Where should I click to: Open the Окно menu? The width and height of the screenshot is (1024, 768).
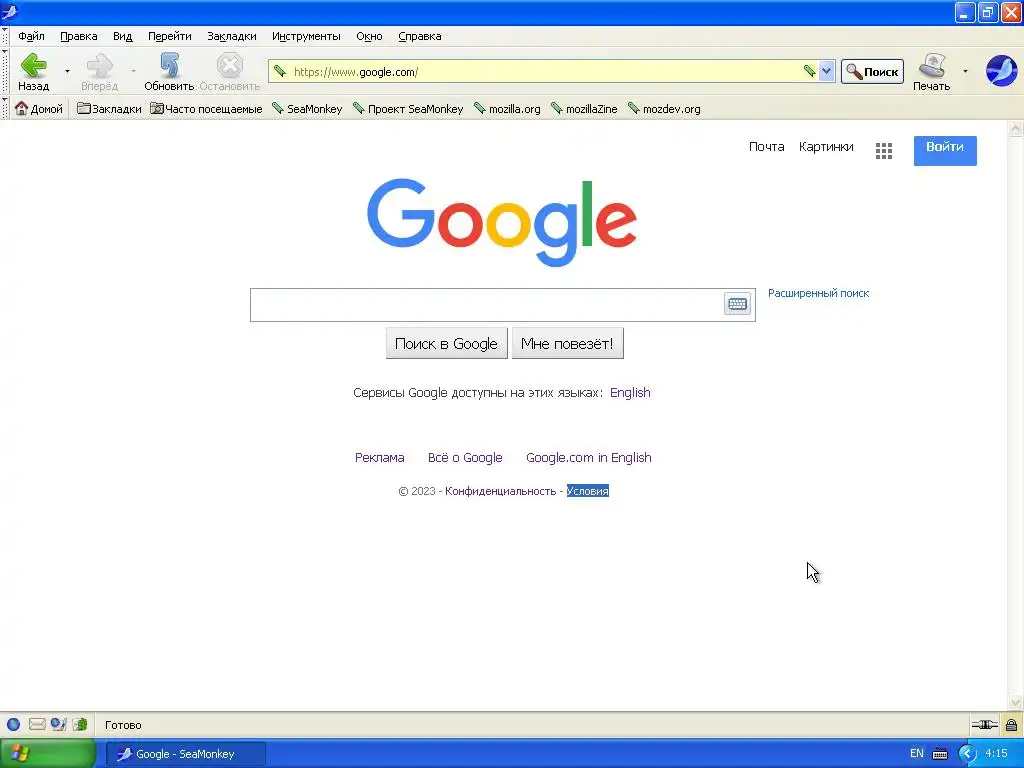369,37
